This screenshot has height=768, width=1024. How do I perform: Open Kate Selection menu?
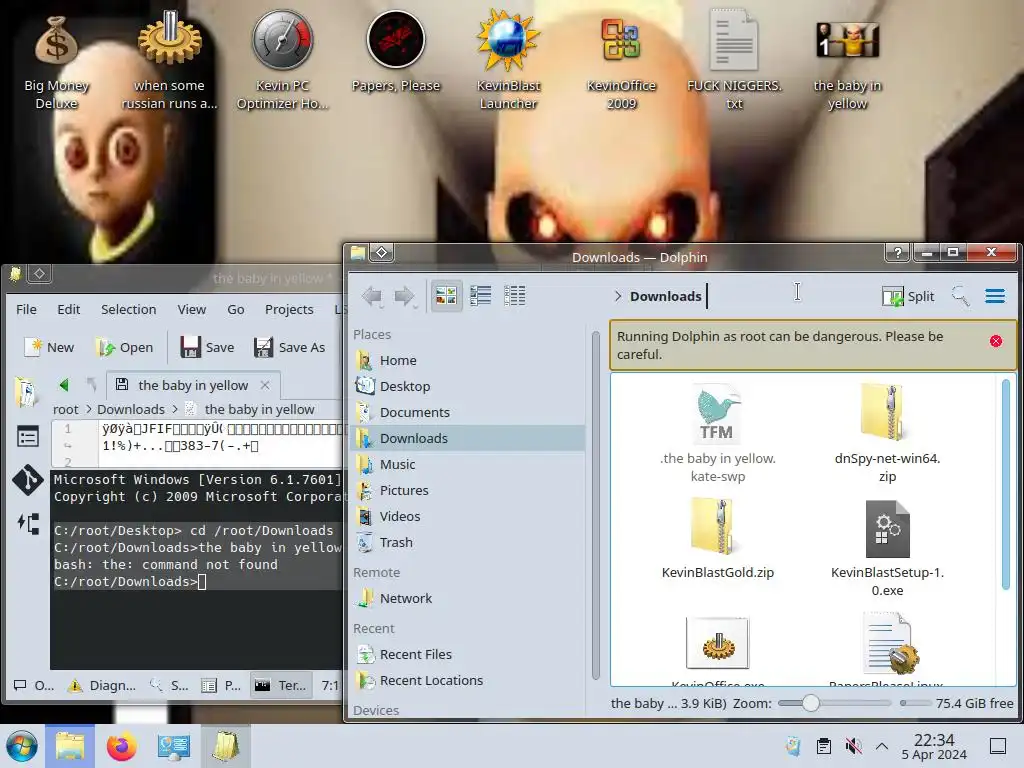[x=129, y=310]
